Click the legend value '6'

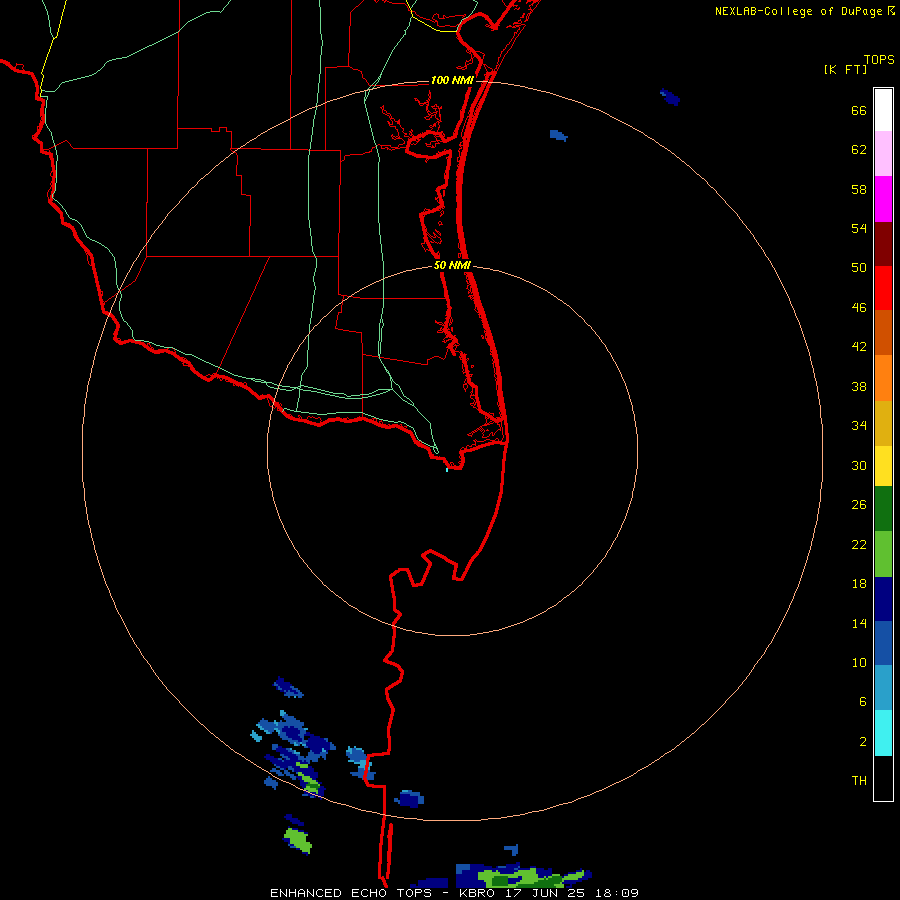click(x=863, y=701)
